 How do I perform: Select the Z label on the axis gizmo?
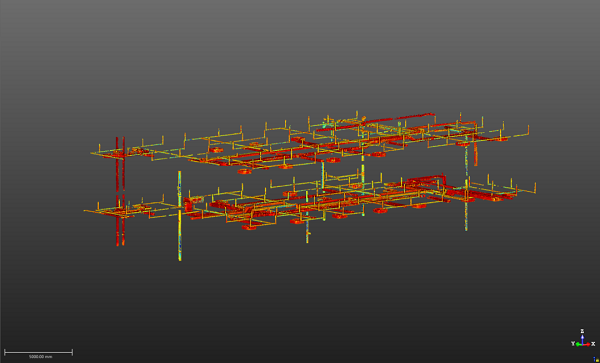pyautogui.click(x=582, y=331)
